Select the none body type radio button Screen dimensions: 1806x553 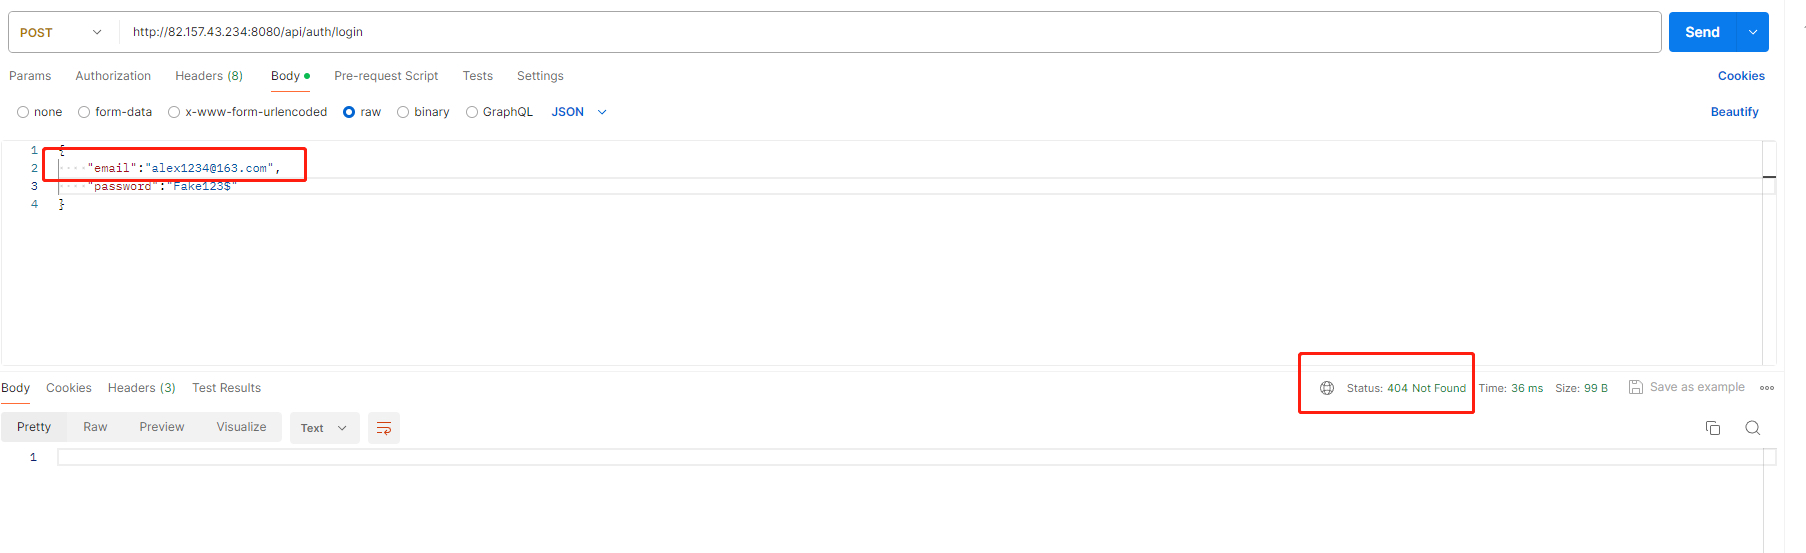23,112
